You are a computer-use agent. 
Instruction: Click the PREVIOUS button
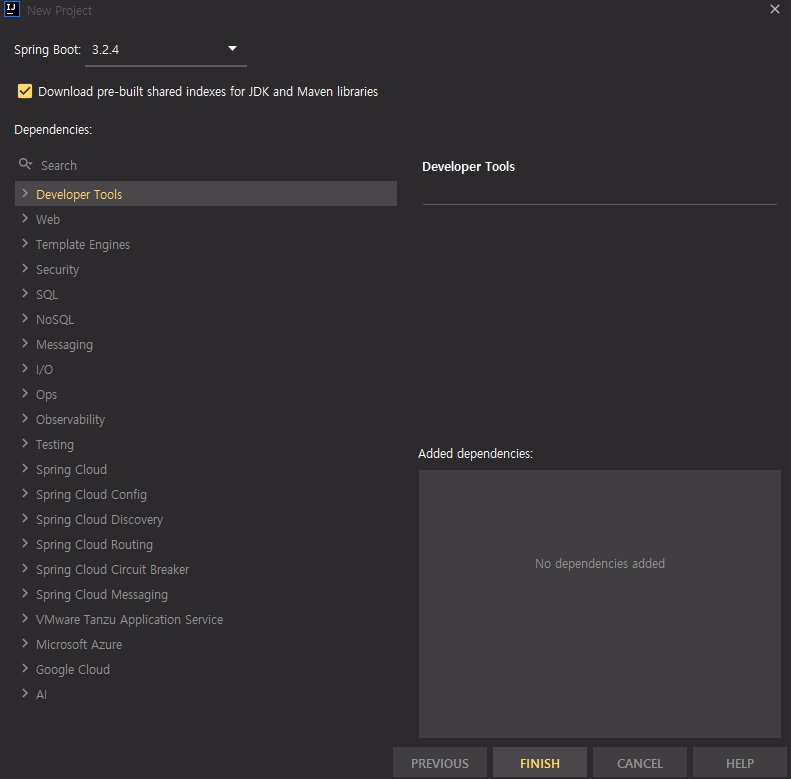tap(440, 763)
